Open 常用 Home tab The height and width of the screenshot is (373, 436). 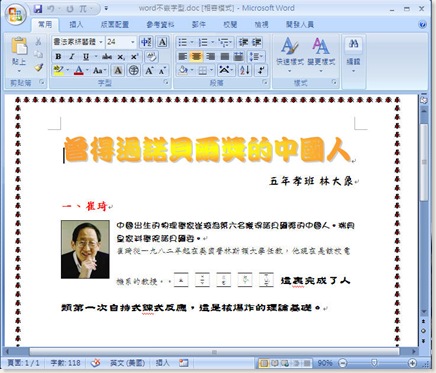pos(45,24)
